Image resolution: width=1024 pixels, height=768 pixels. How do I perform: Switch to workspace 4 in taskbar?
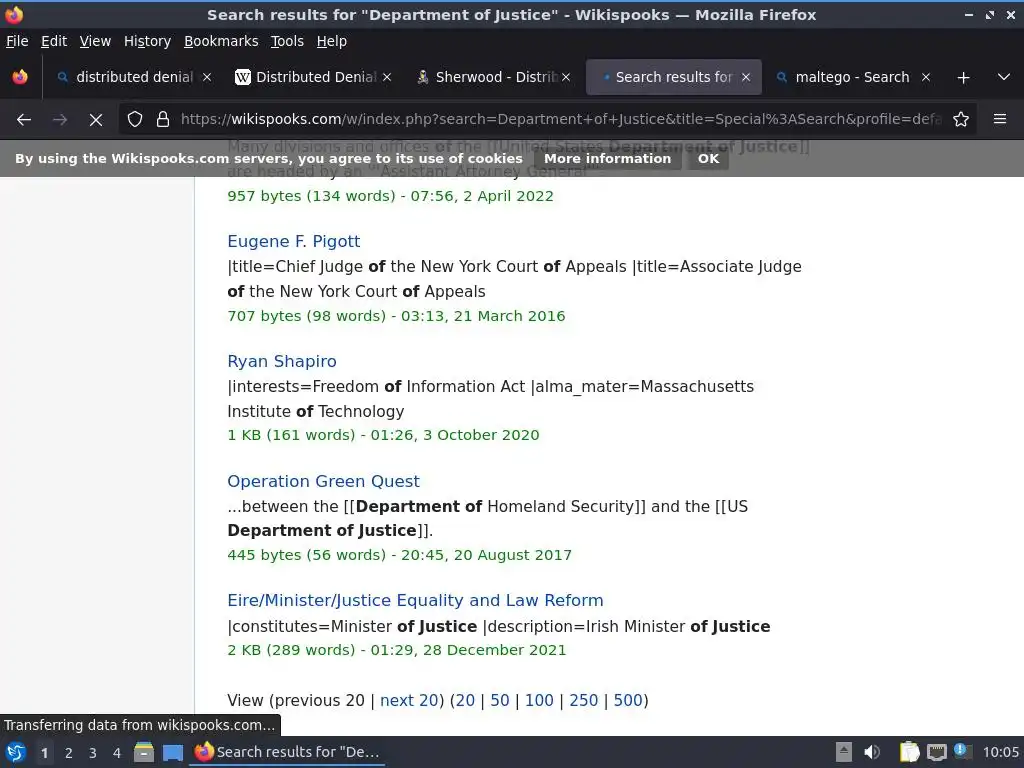(x=117, y=753)
